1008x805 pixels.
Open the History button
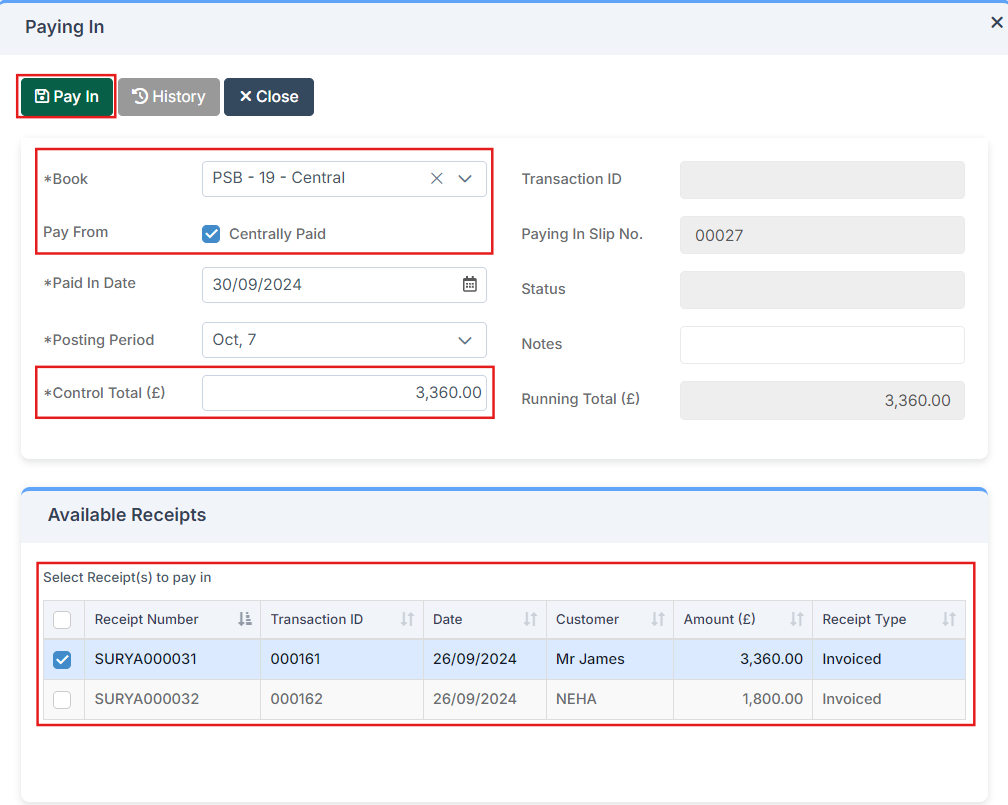(169, 97)
